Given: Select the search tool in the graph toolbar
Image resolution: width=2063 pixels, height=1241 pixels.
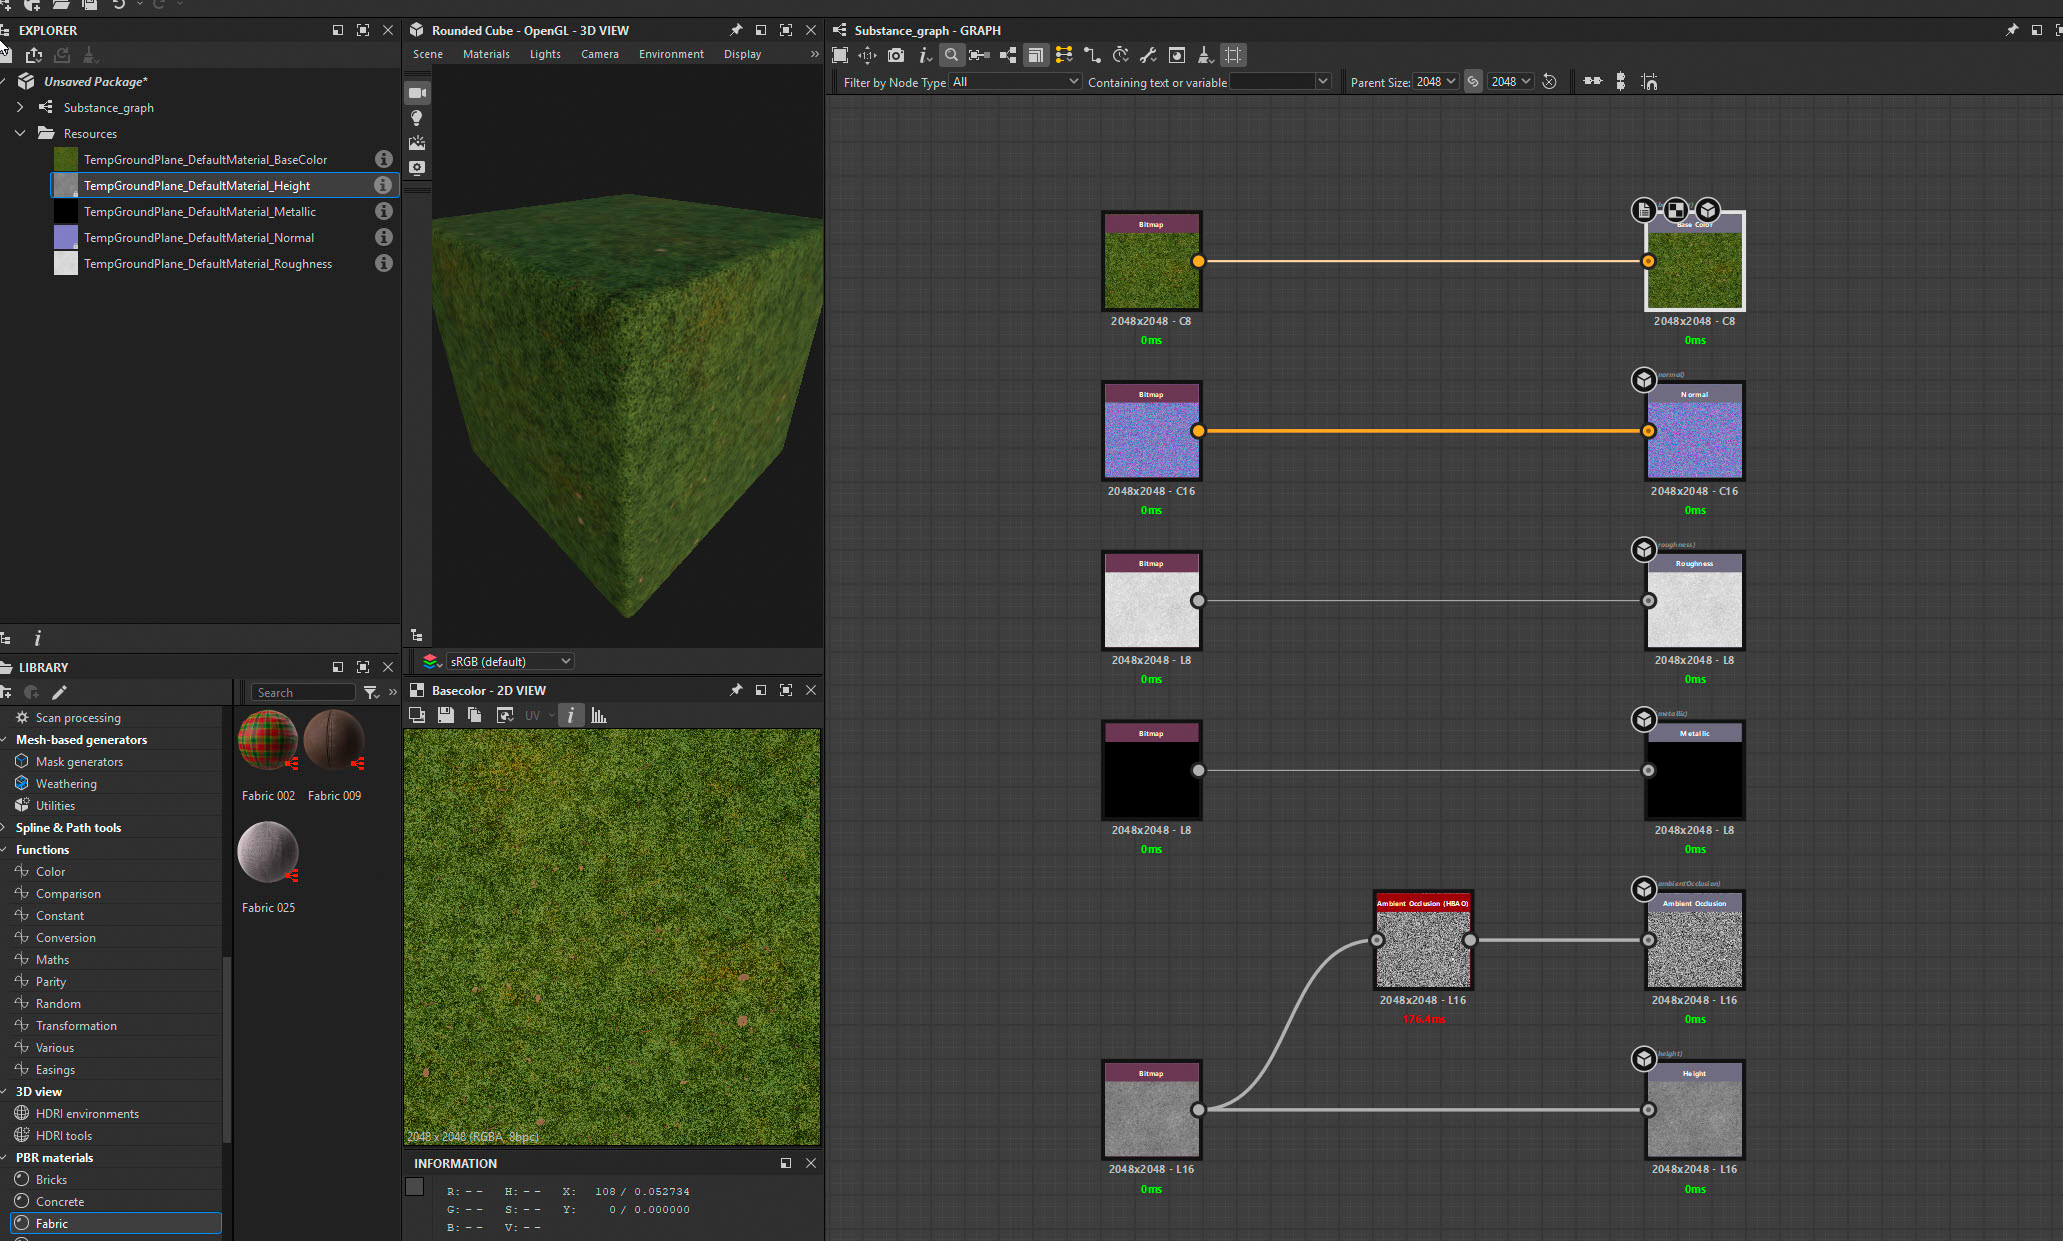Looking at the screenshot, I should pos(952,55).
